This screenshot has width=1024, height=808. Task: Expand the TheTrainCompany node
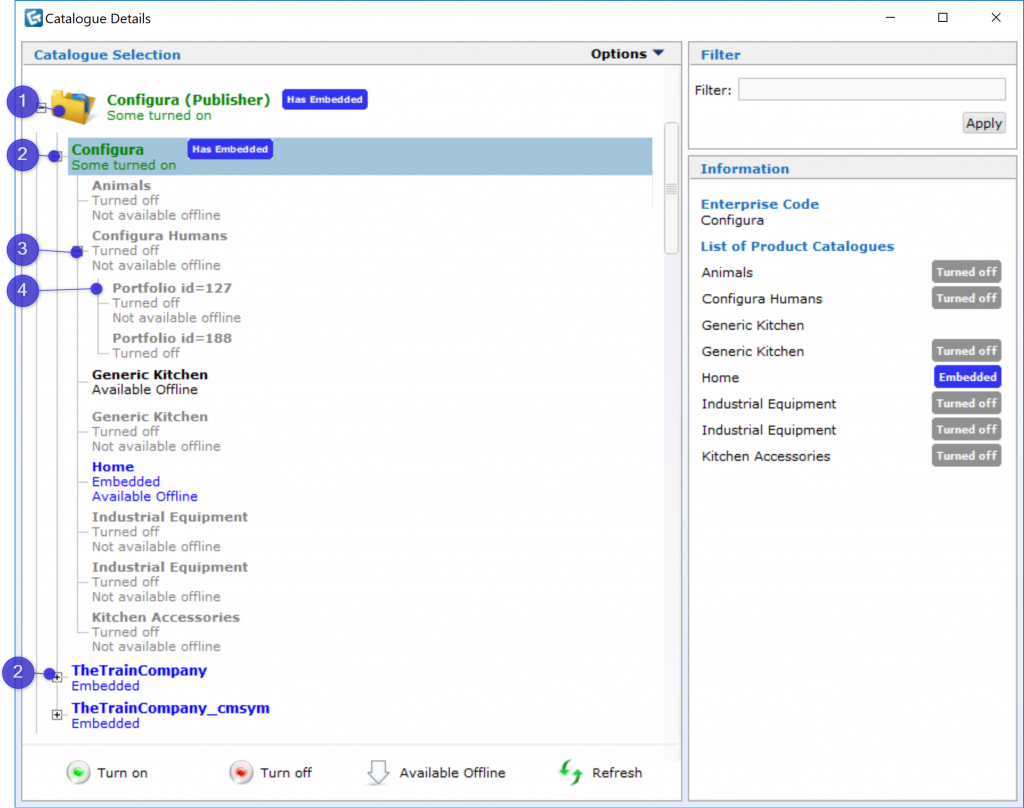[57, 677]
